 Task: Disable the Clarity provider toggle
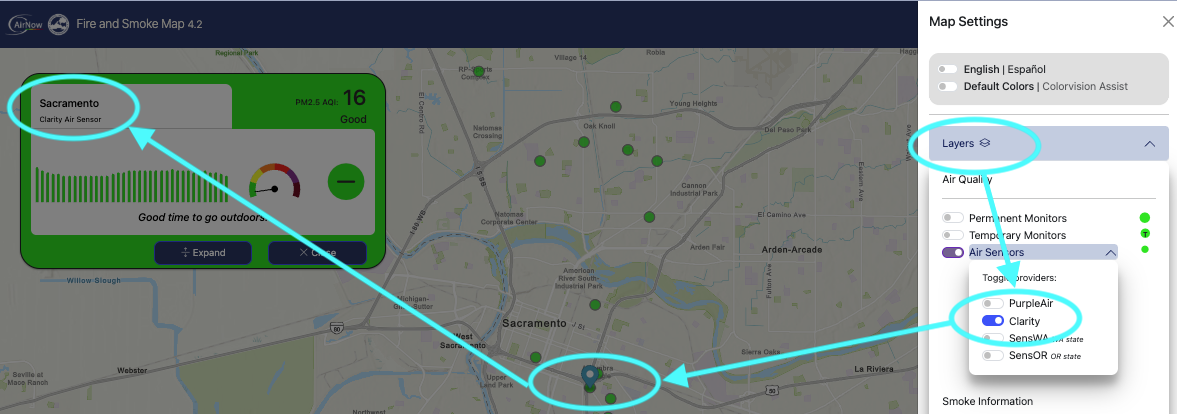[993, 321]
